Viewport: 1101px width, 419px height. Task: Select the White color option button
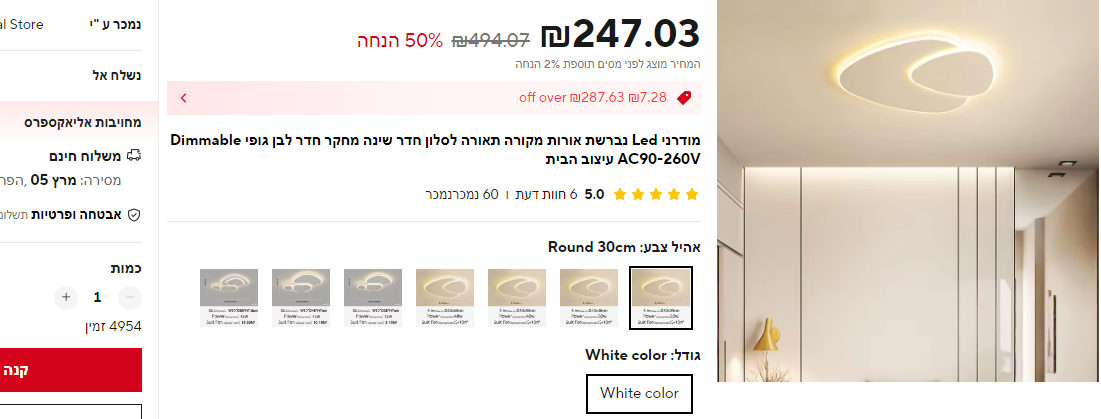(x=640, y=393)
